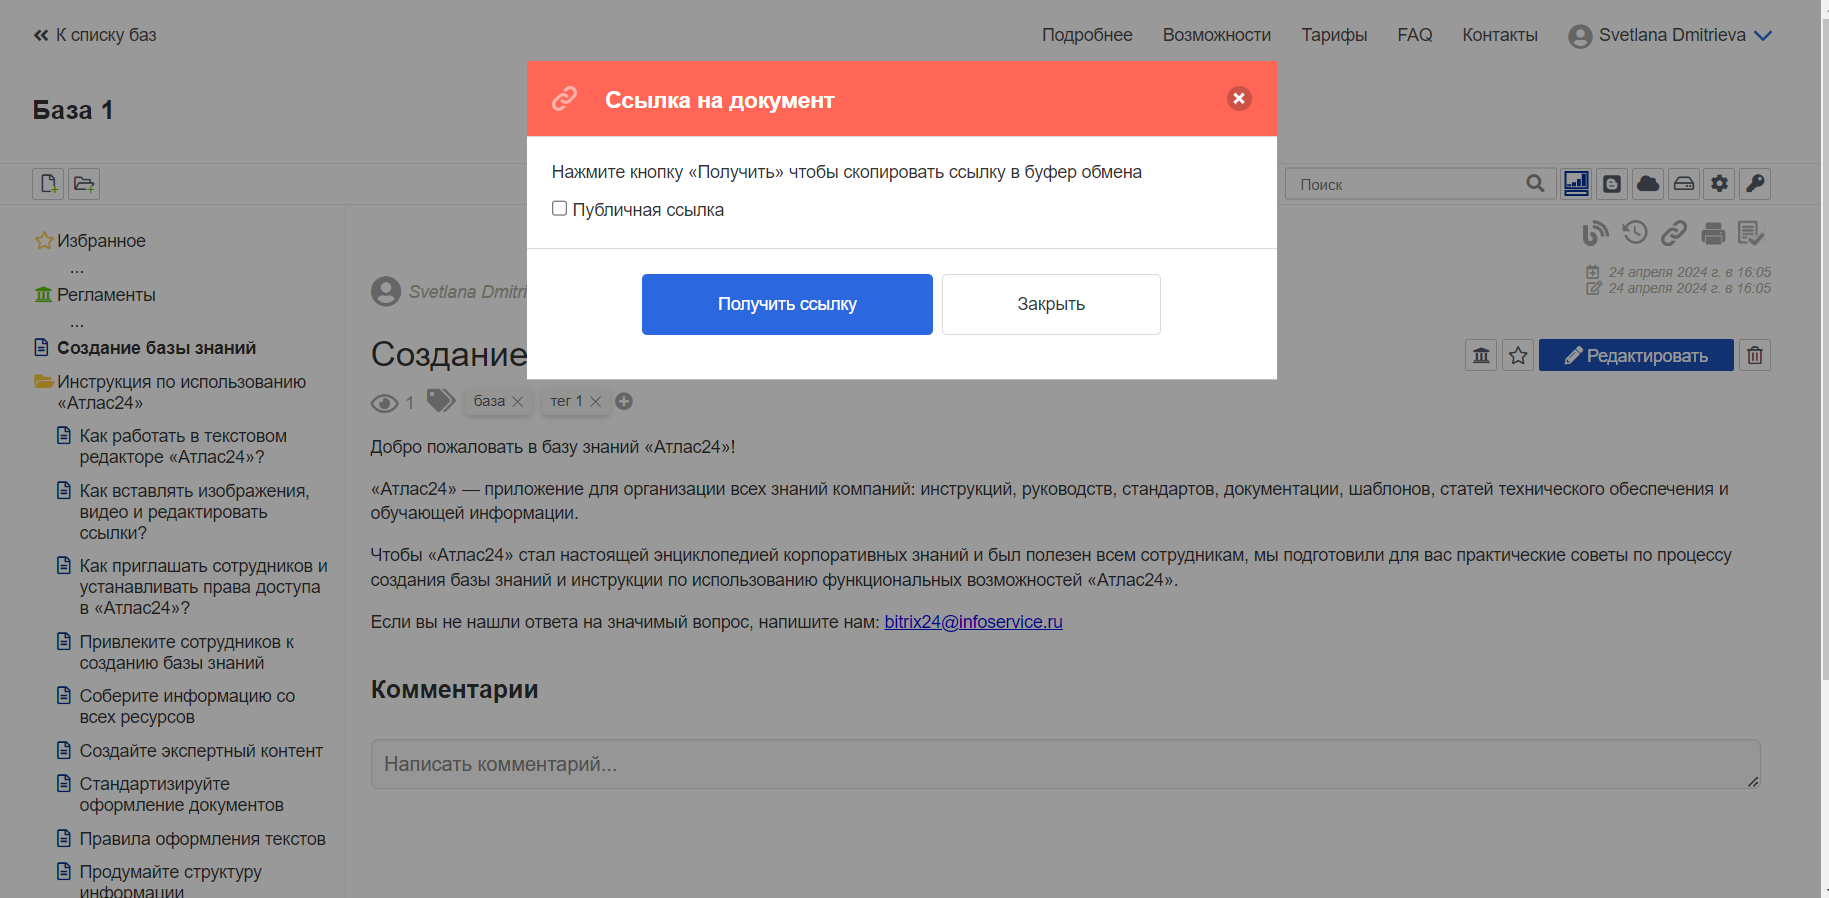Expand the Избранное section
The image size is (1829, 898).
[x=77, y=269]
